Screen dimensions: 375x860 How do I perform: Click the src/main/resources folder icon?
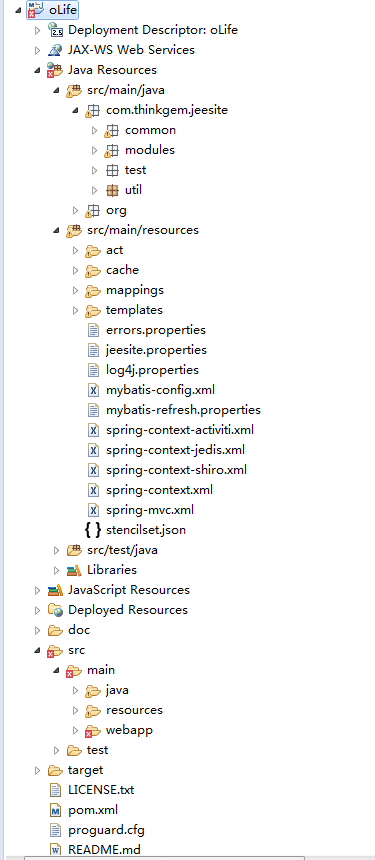(x=74, y=230)
